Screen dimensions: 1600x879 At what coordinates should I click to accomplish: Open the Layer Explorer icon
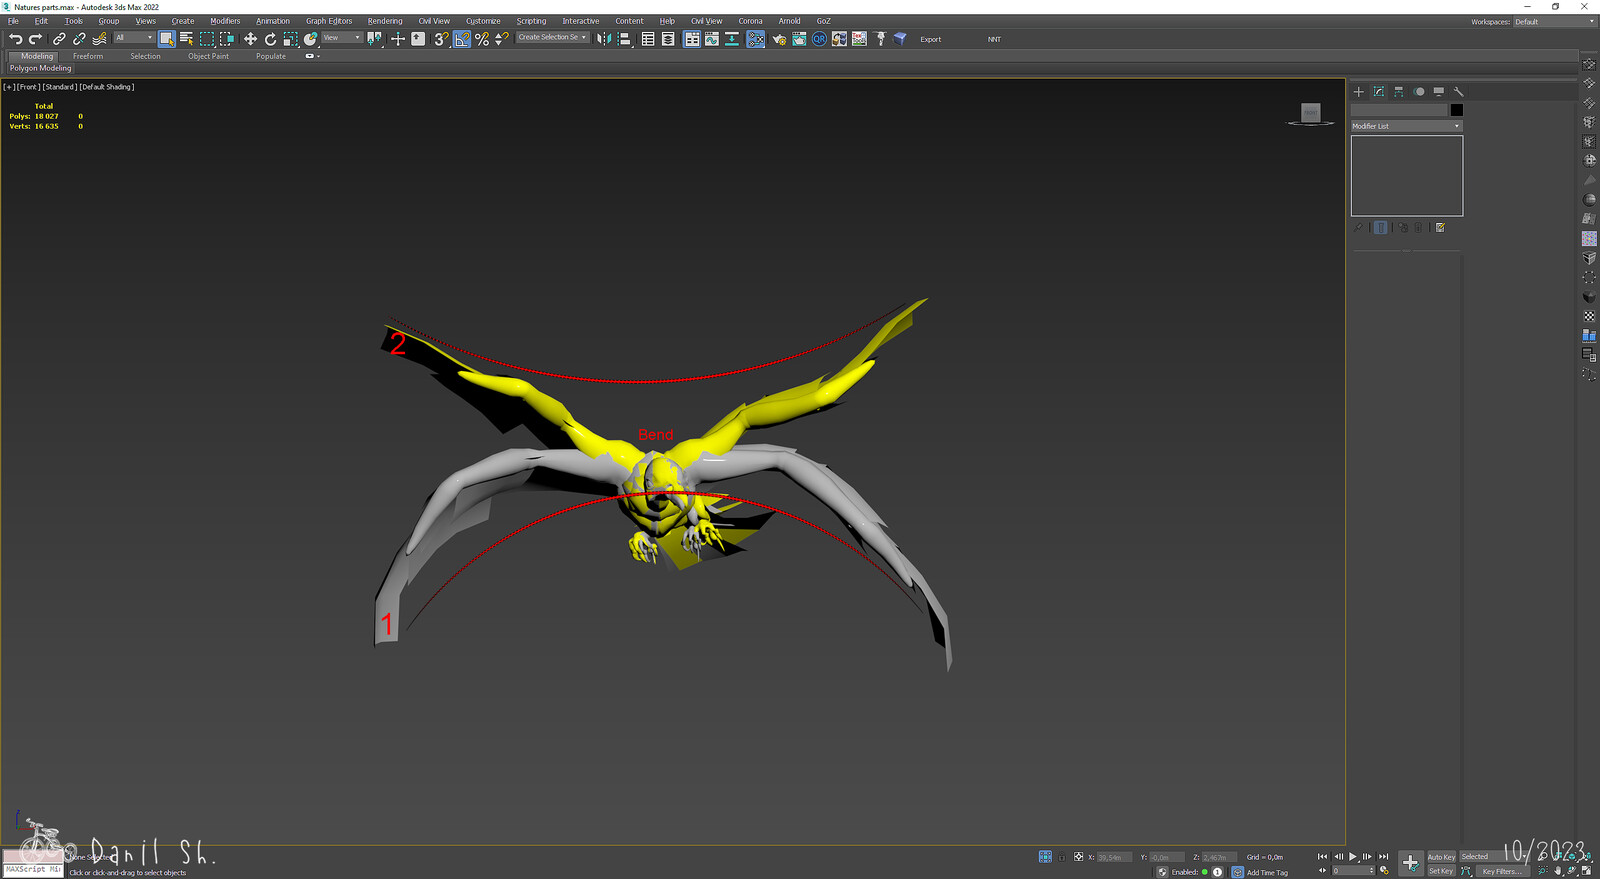(x=668, y=39)
